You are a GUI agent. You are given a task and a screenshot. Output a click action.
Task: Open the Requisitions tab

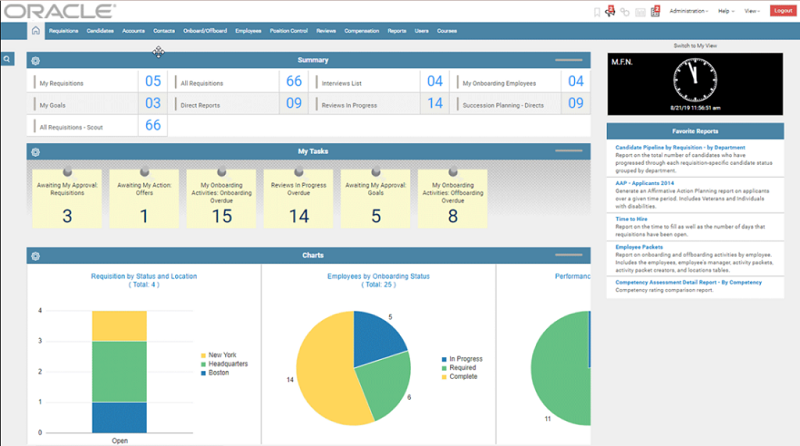[x=63, y=31]
